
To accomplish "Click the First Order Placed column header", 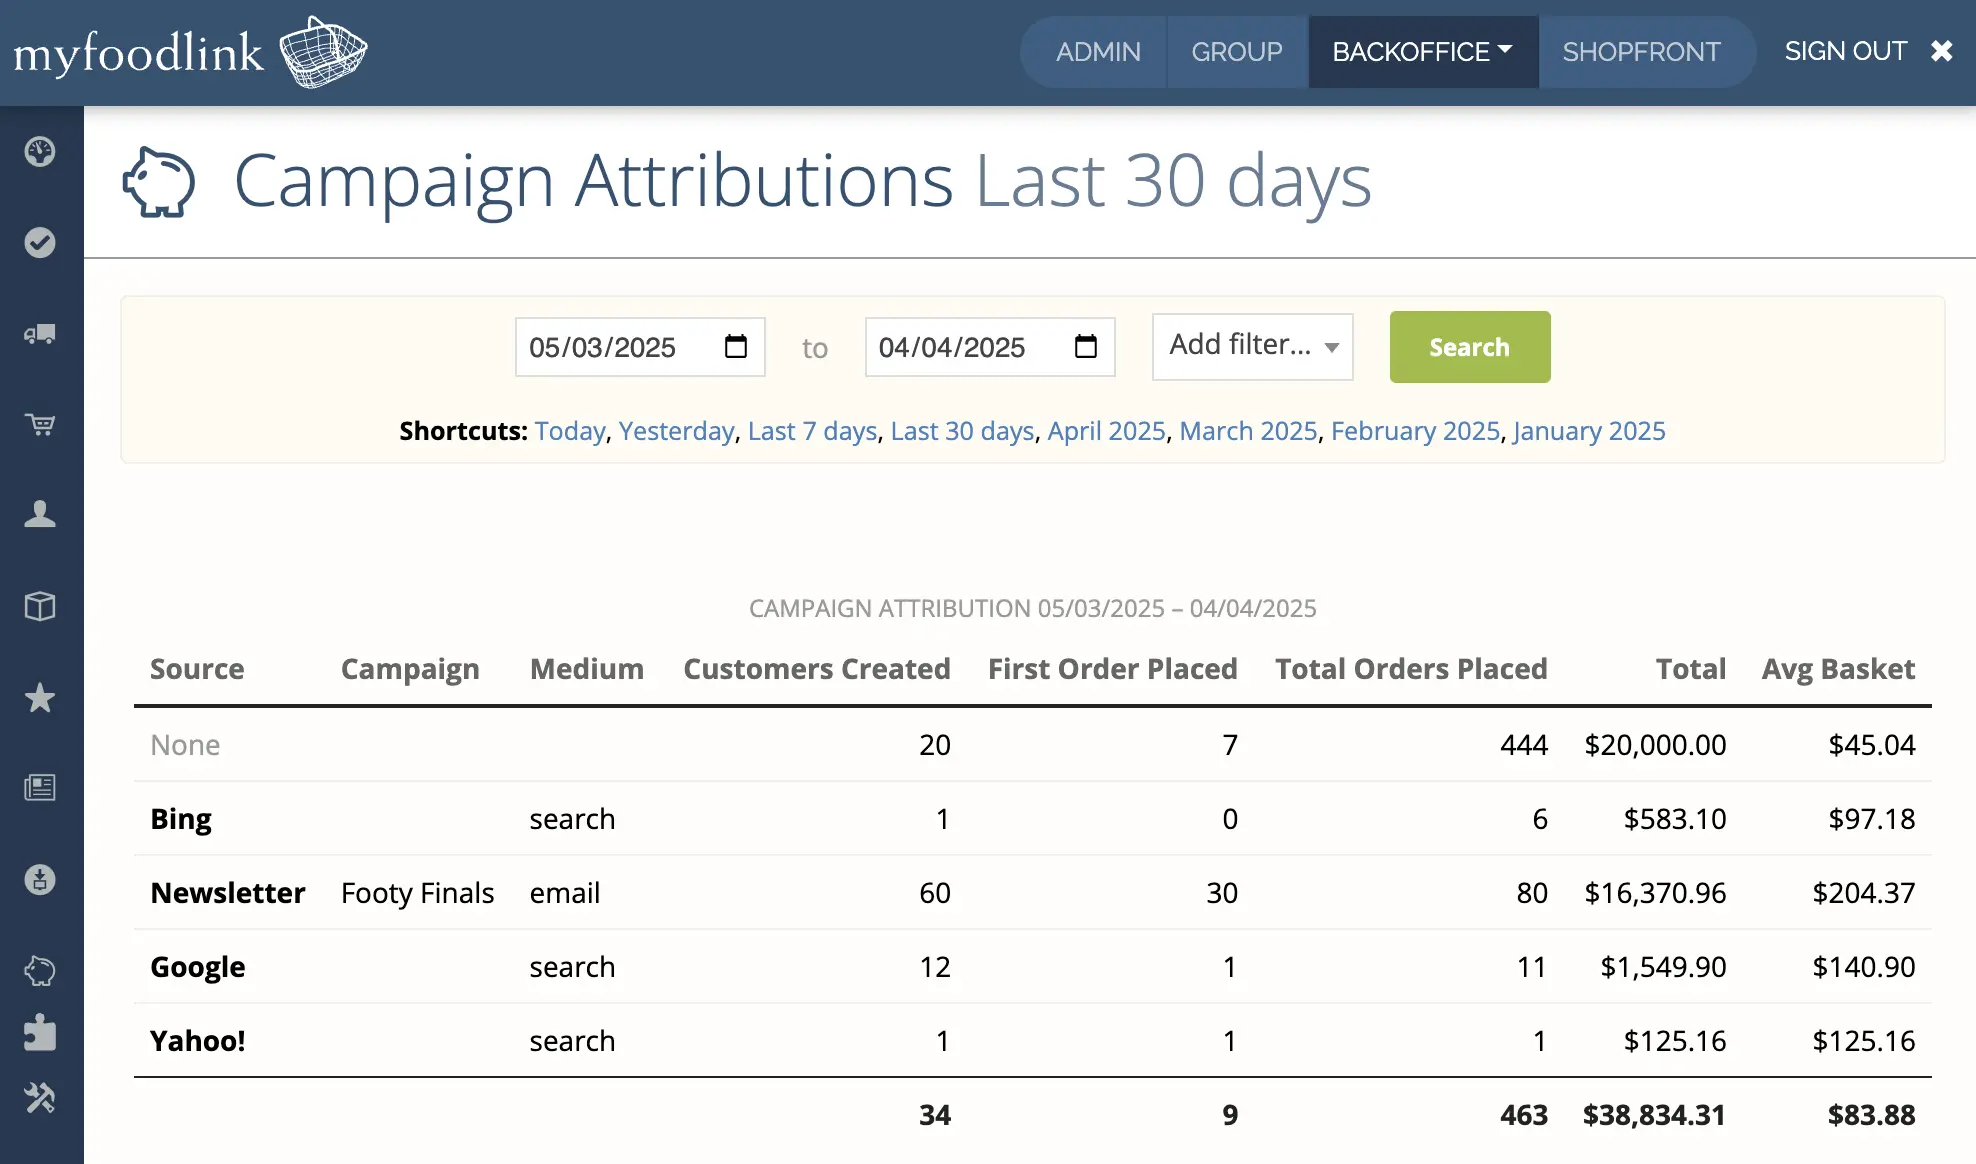I will pos(1113,669).
